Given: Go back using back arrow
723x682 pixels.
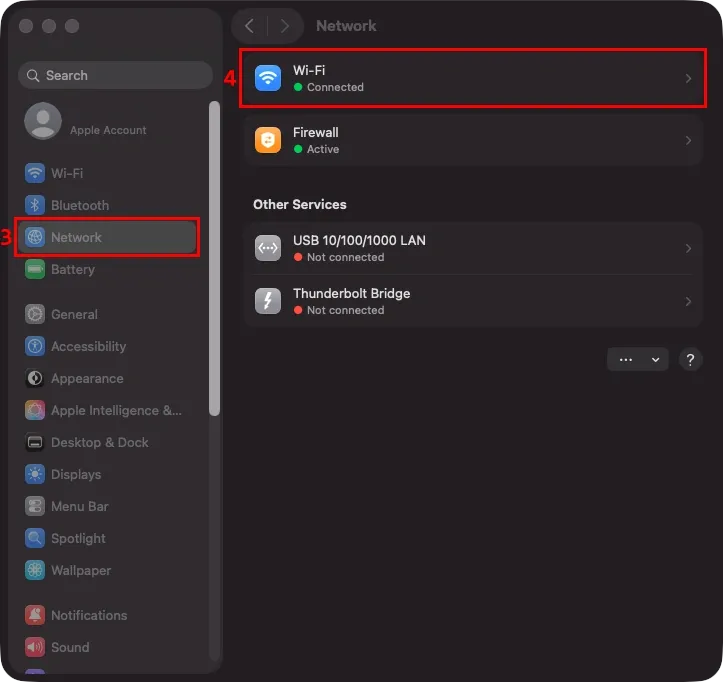Looking at the screenshot, I should point(249,26).
